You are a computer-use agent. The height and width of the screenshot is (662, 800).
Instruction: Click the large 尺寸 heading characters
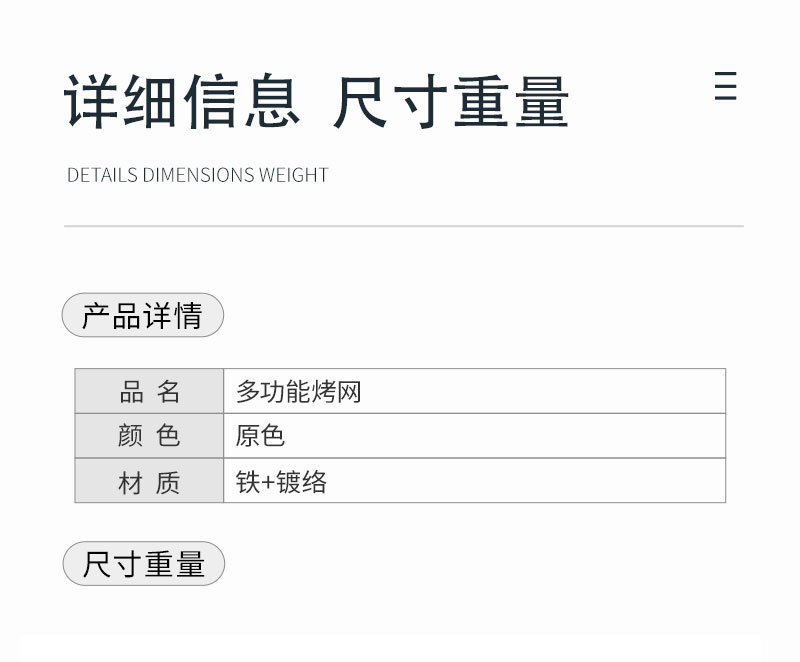click(x=391, y=102)
